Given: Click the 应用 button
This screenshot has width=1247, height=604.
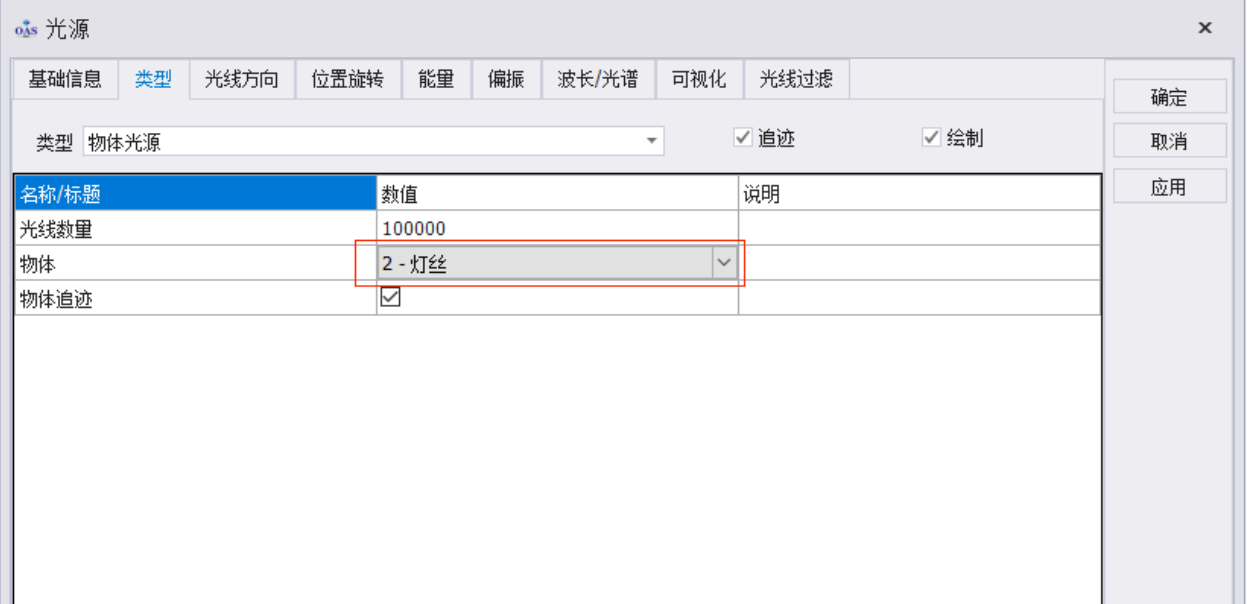Looking at the screenshot, I should (x=1169, y=187).
